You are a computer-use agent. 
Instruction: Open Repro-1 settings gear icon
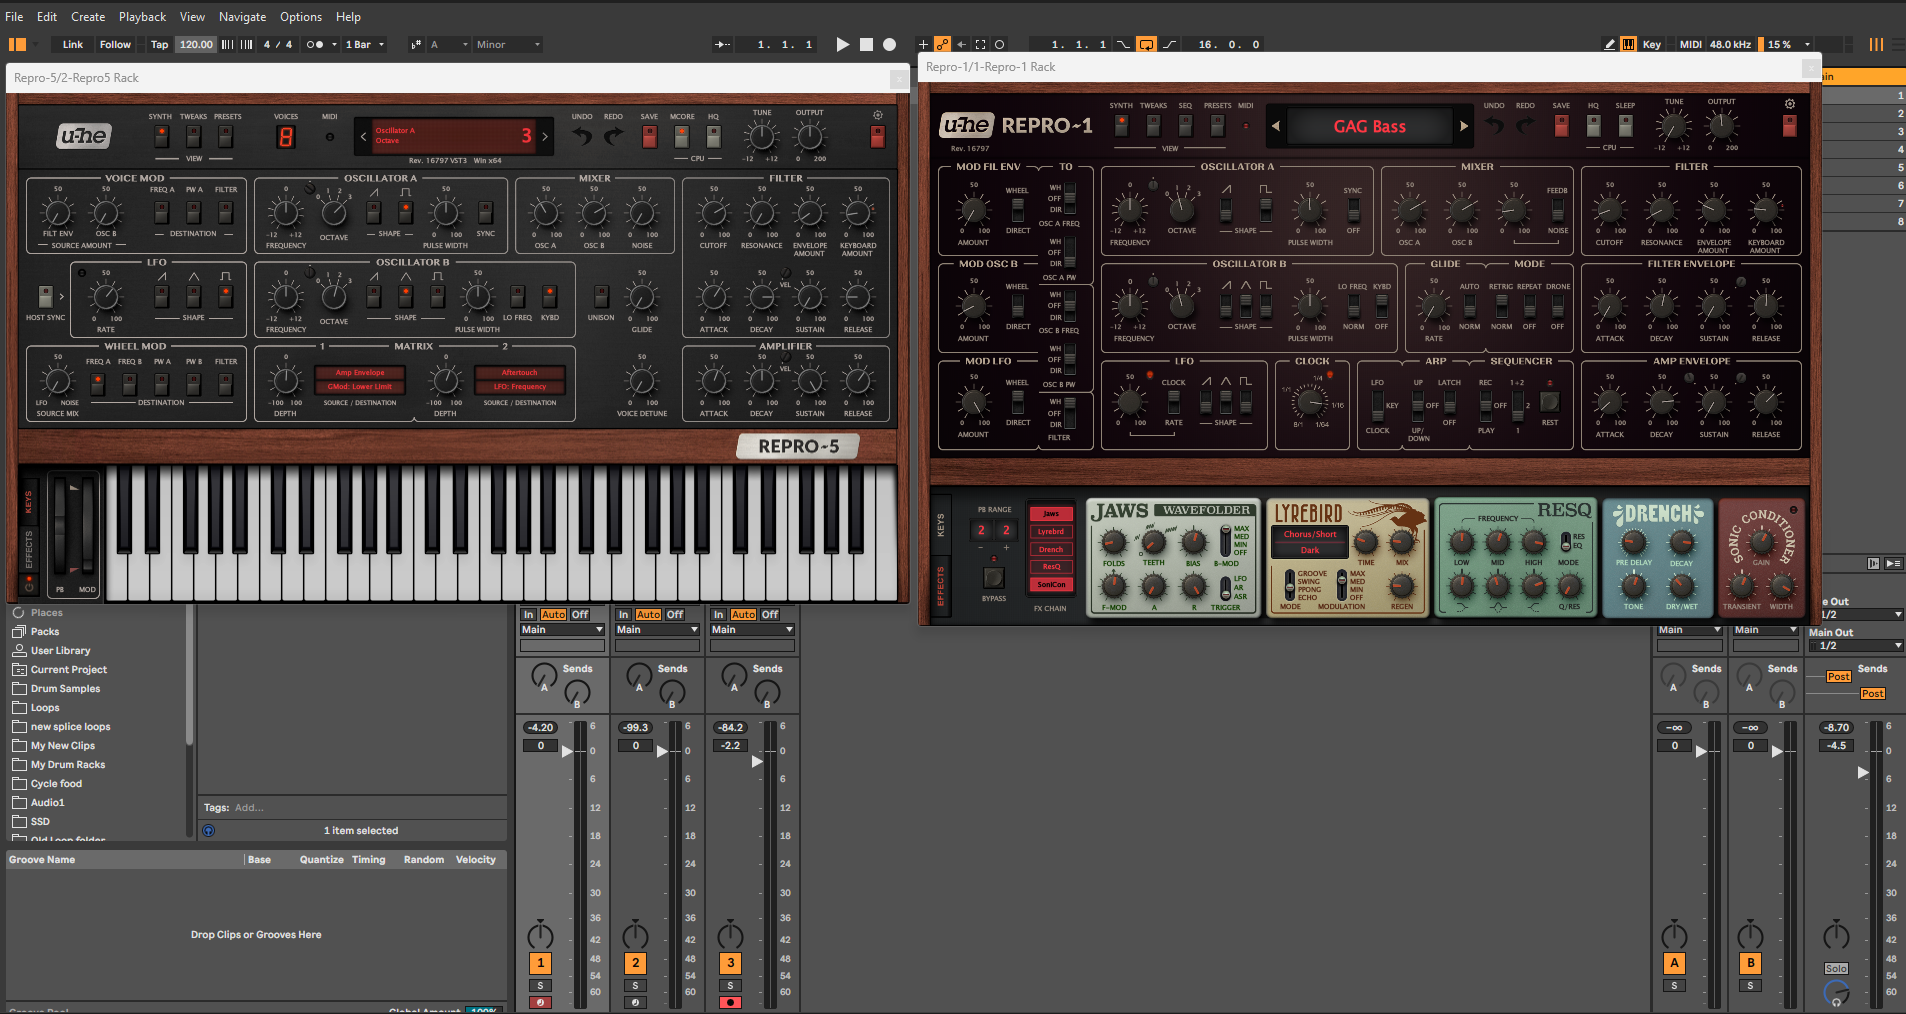click(x=1790, y=104)
